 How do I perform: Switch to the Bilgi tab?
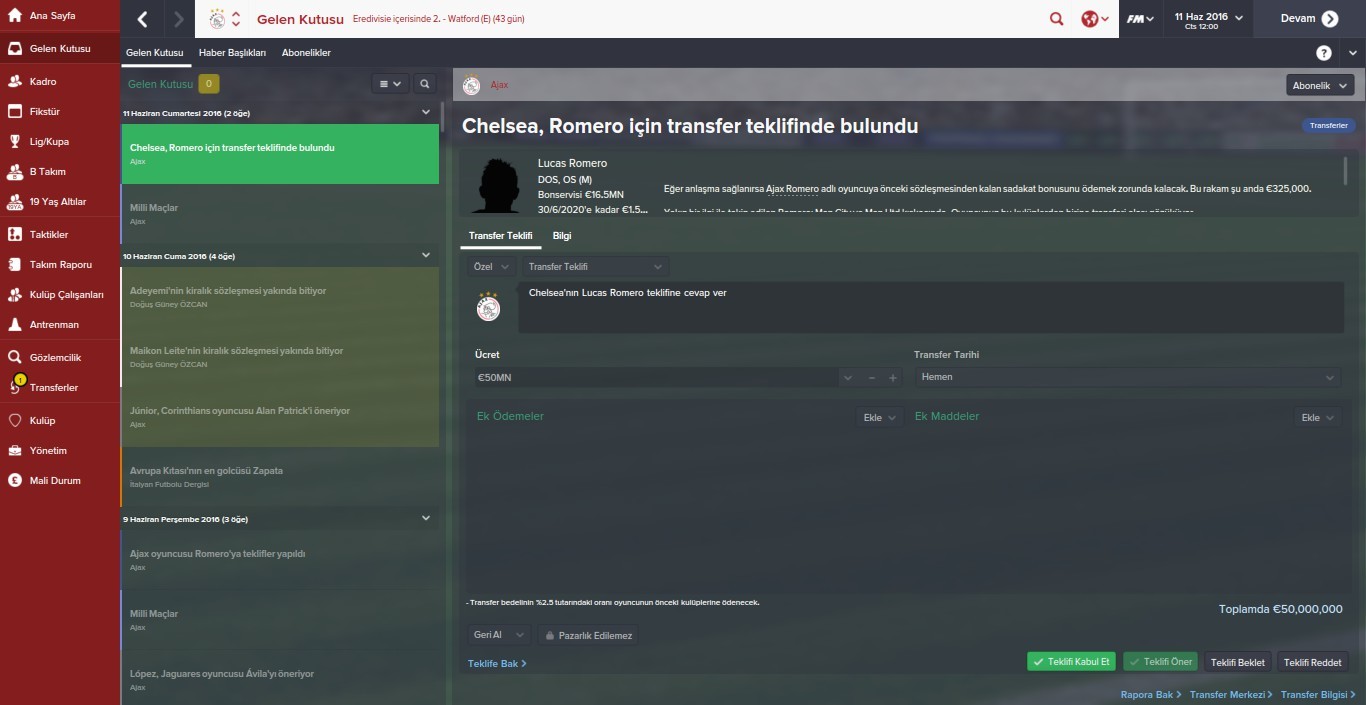click(x=562, y=236)
